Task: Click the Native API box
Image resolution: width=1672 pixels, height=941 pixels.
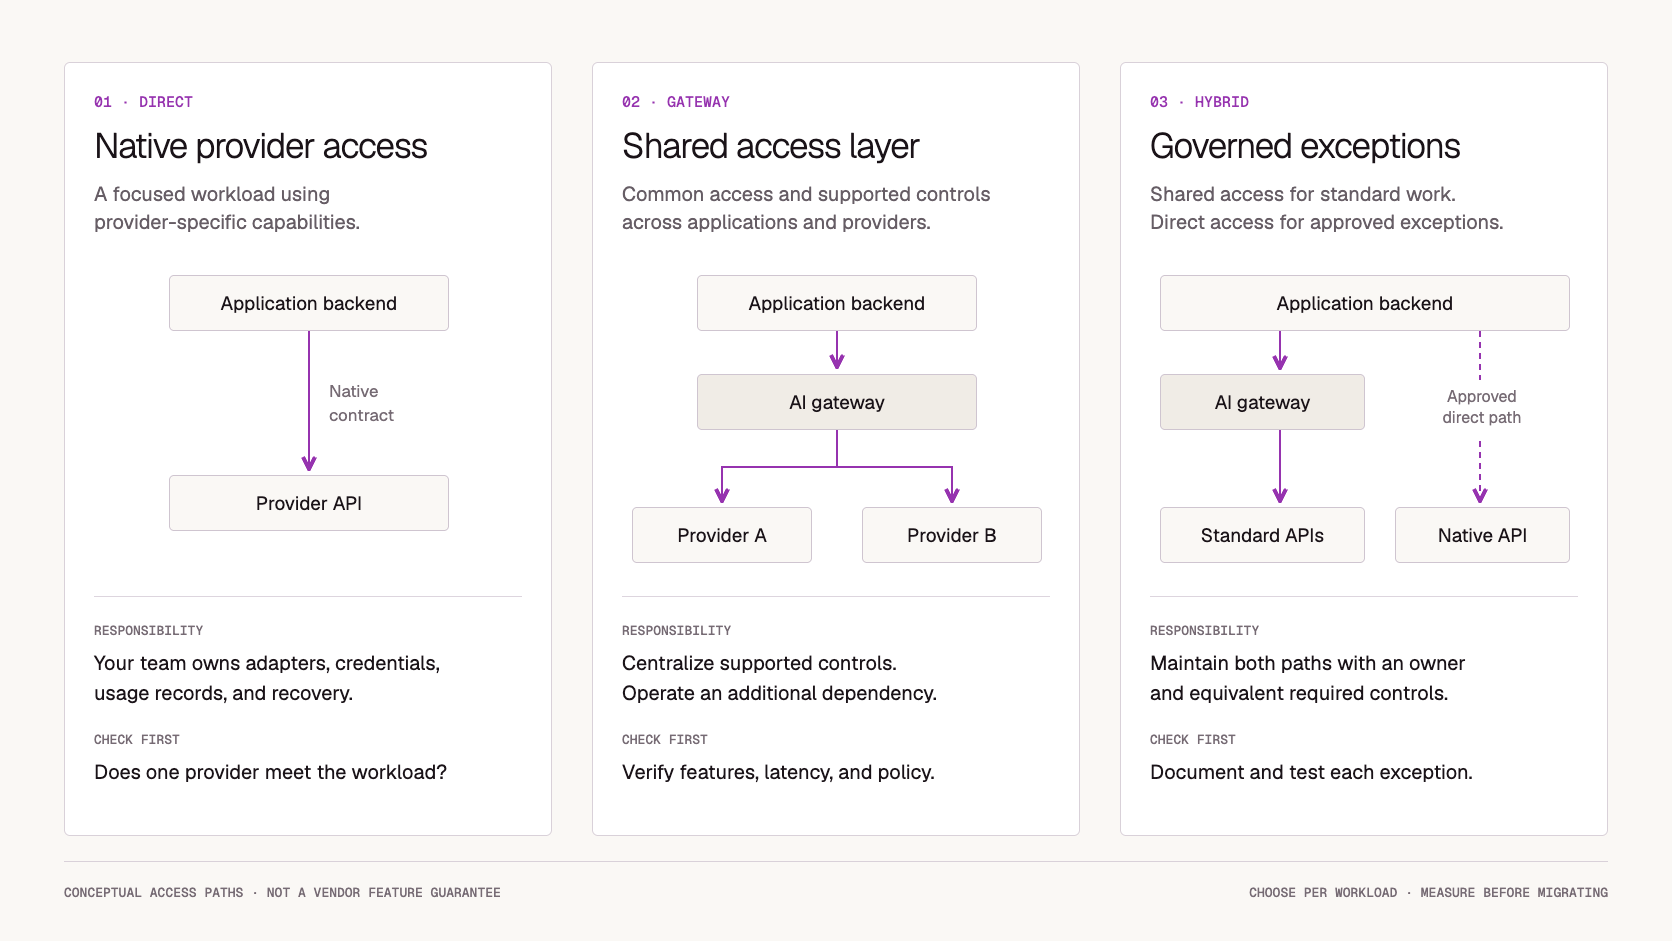Action: 1482,535
